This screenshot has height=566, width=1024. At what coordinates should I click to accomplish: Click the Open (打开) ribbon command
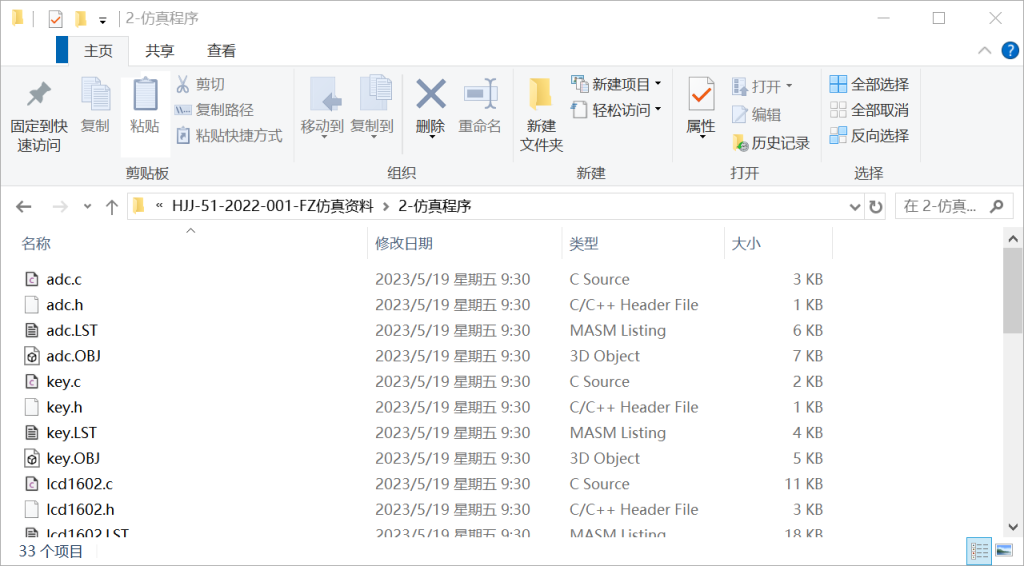762,86
